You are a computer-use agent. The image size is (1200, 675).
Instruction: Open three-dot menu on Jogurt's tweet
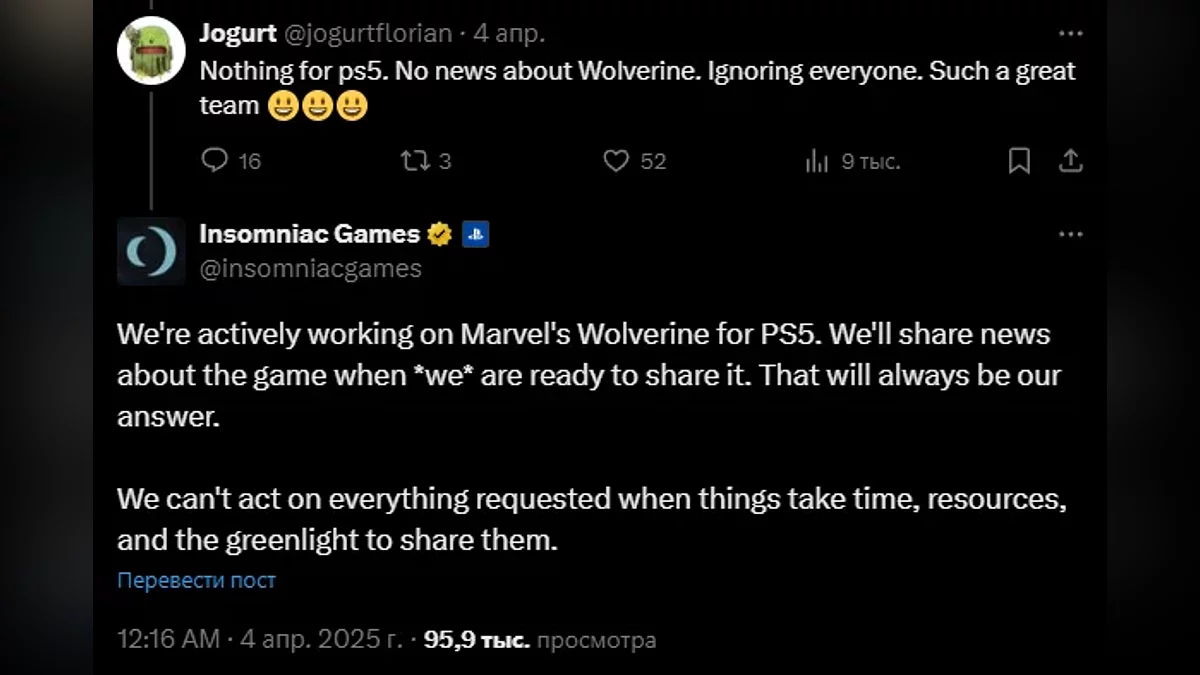[x=1070, y=34]
